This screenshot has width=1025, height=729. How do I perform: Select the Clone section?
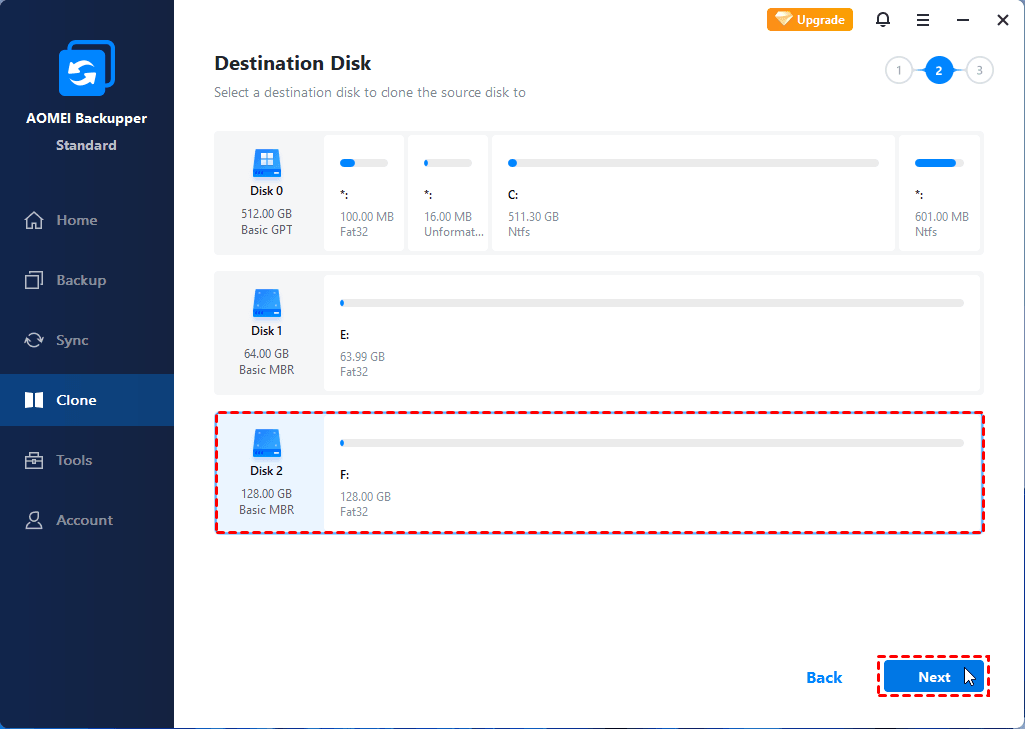tap(87, 400)
